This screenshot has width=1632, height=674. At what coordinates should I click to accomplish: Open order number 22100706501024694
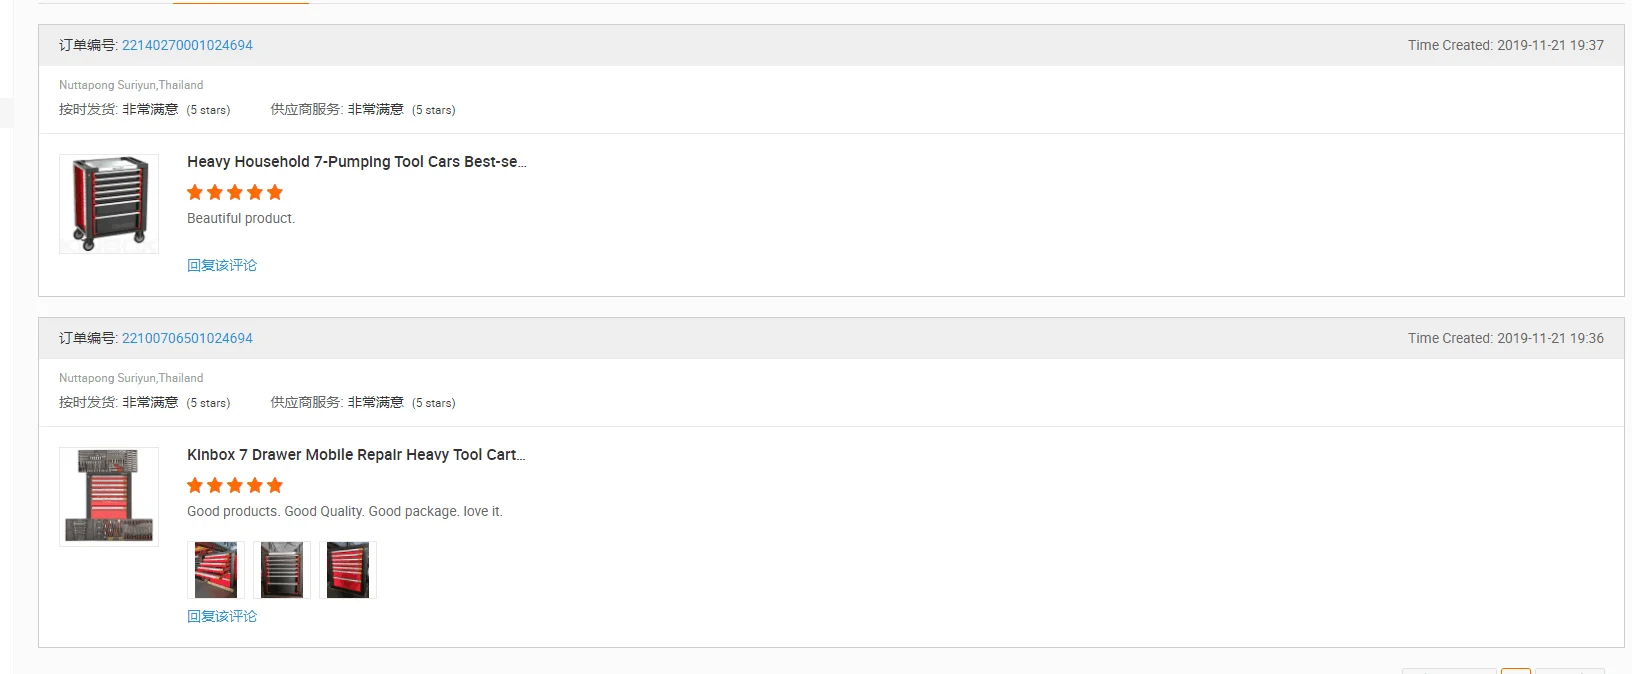[x=187, y=338]
